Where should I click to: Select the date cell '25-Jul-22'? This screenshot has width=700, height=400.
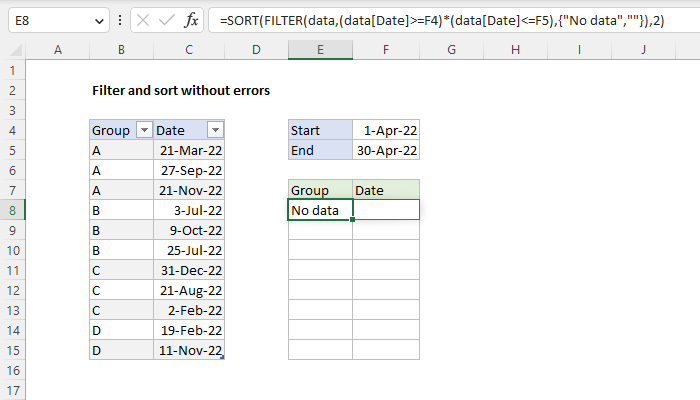click(x=189, y=250)
